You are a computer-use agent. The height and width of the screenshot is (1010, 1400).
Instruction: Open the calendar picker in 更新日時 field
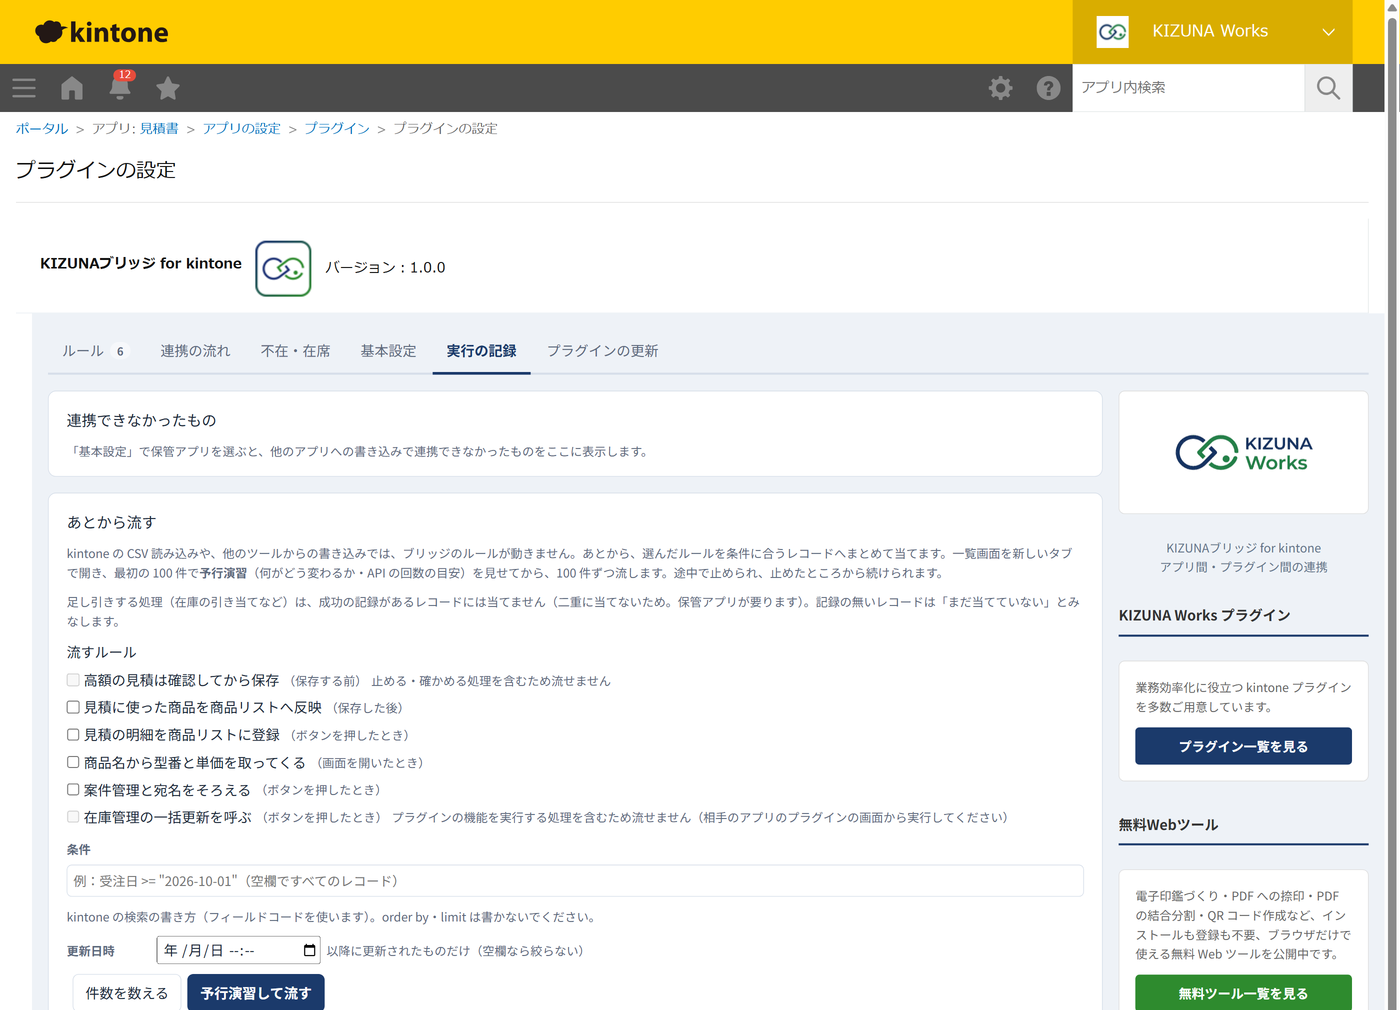click(x=309, y=950)
